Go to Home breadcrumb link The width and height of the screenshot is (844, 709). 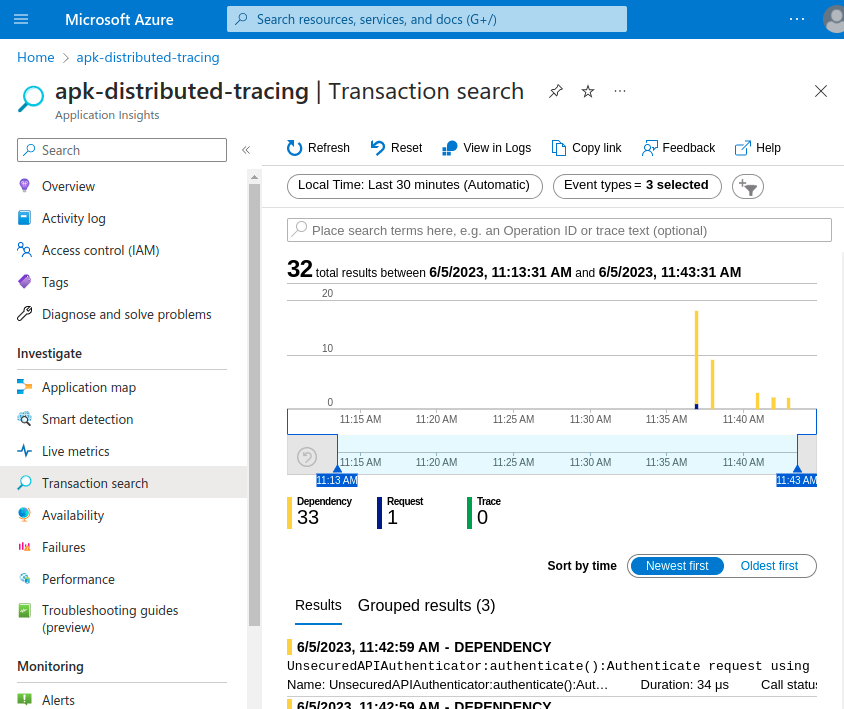click(x=36, y=58)
